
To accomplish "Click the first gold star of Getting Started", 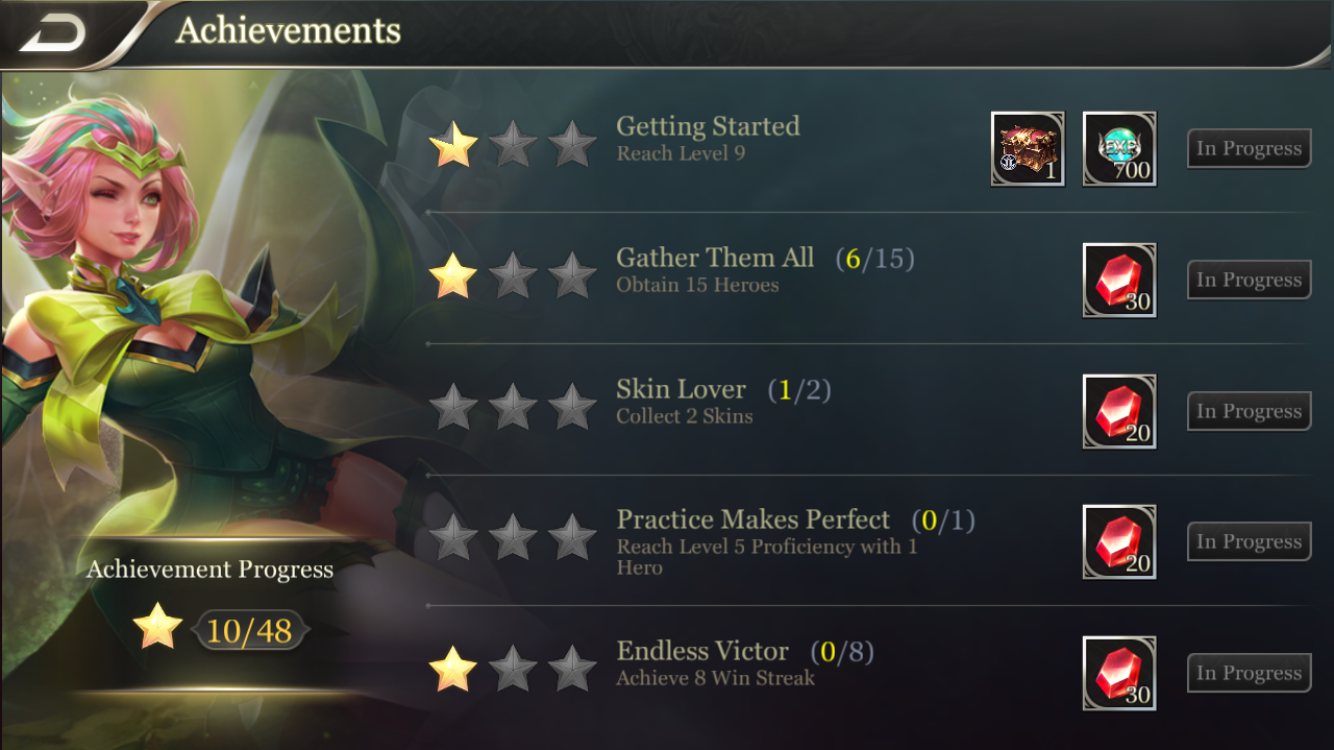I will coord(453,145).
